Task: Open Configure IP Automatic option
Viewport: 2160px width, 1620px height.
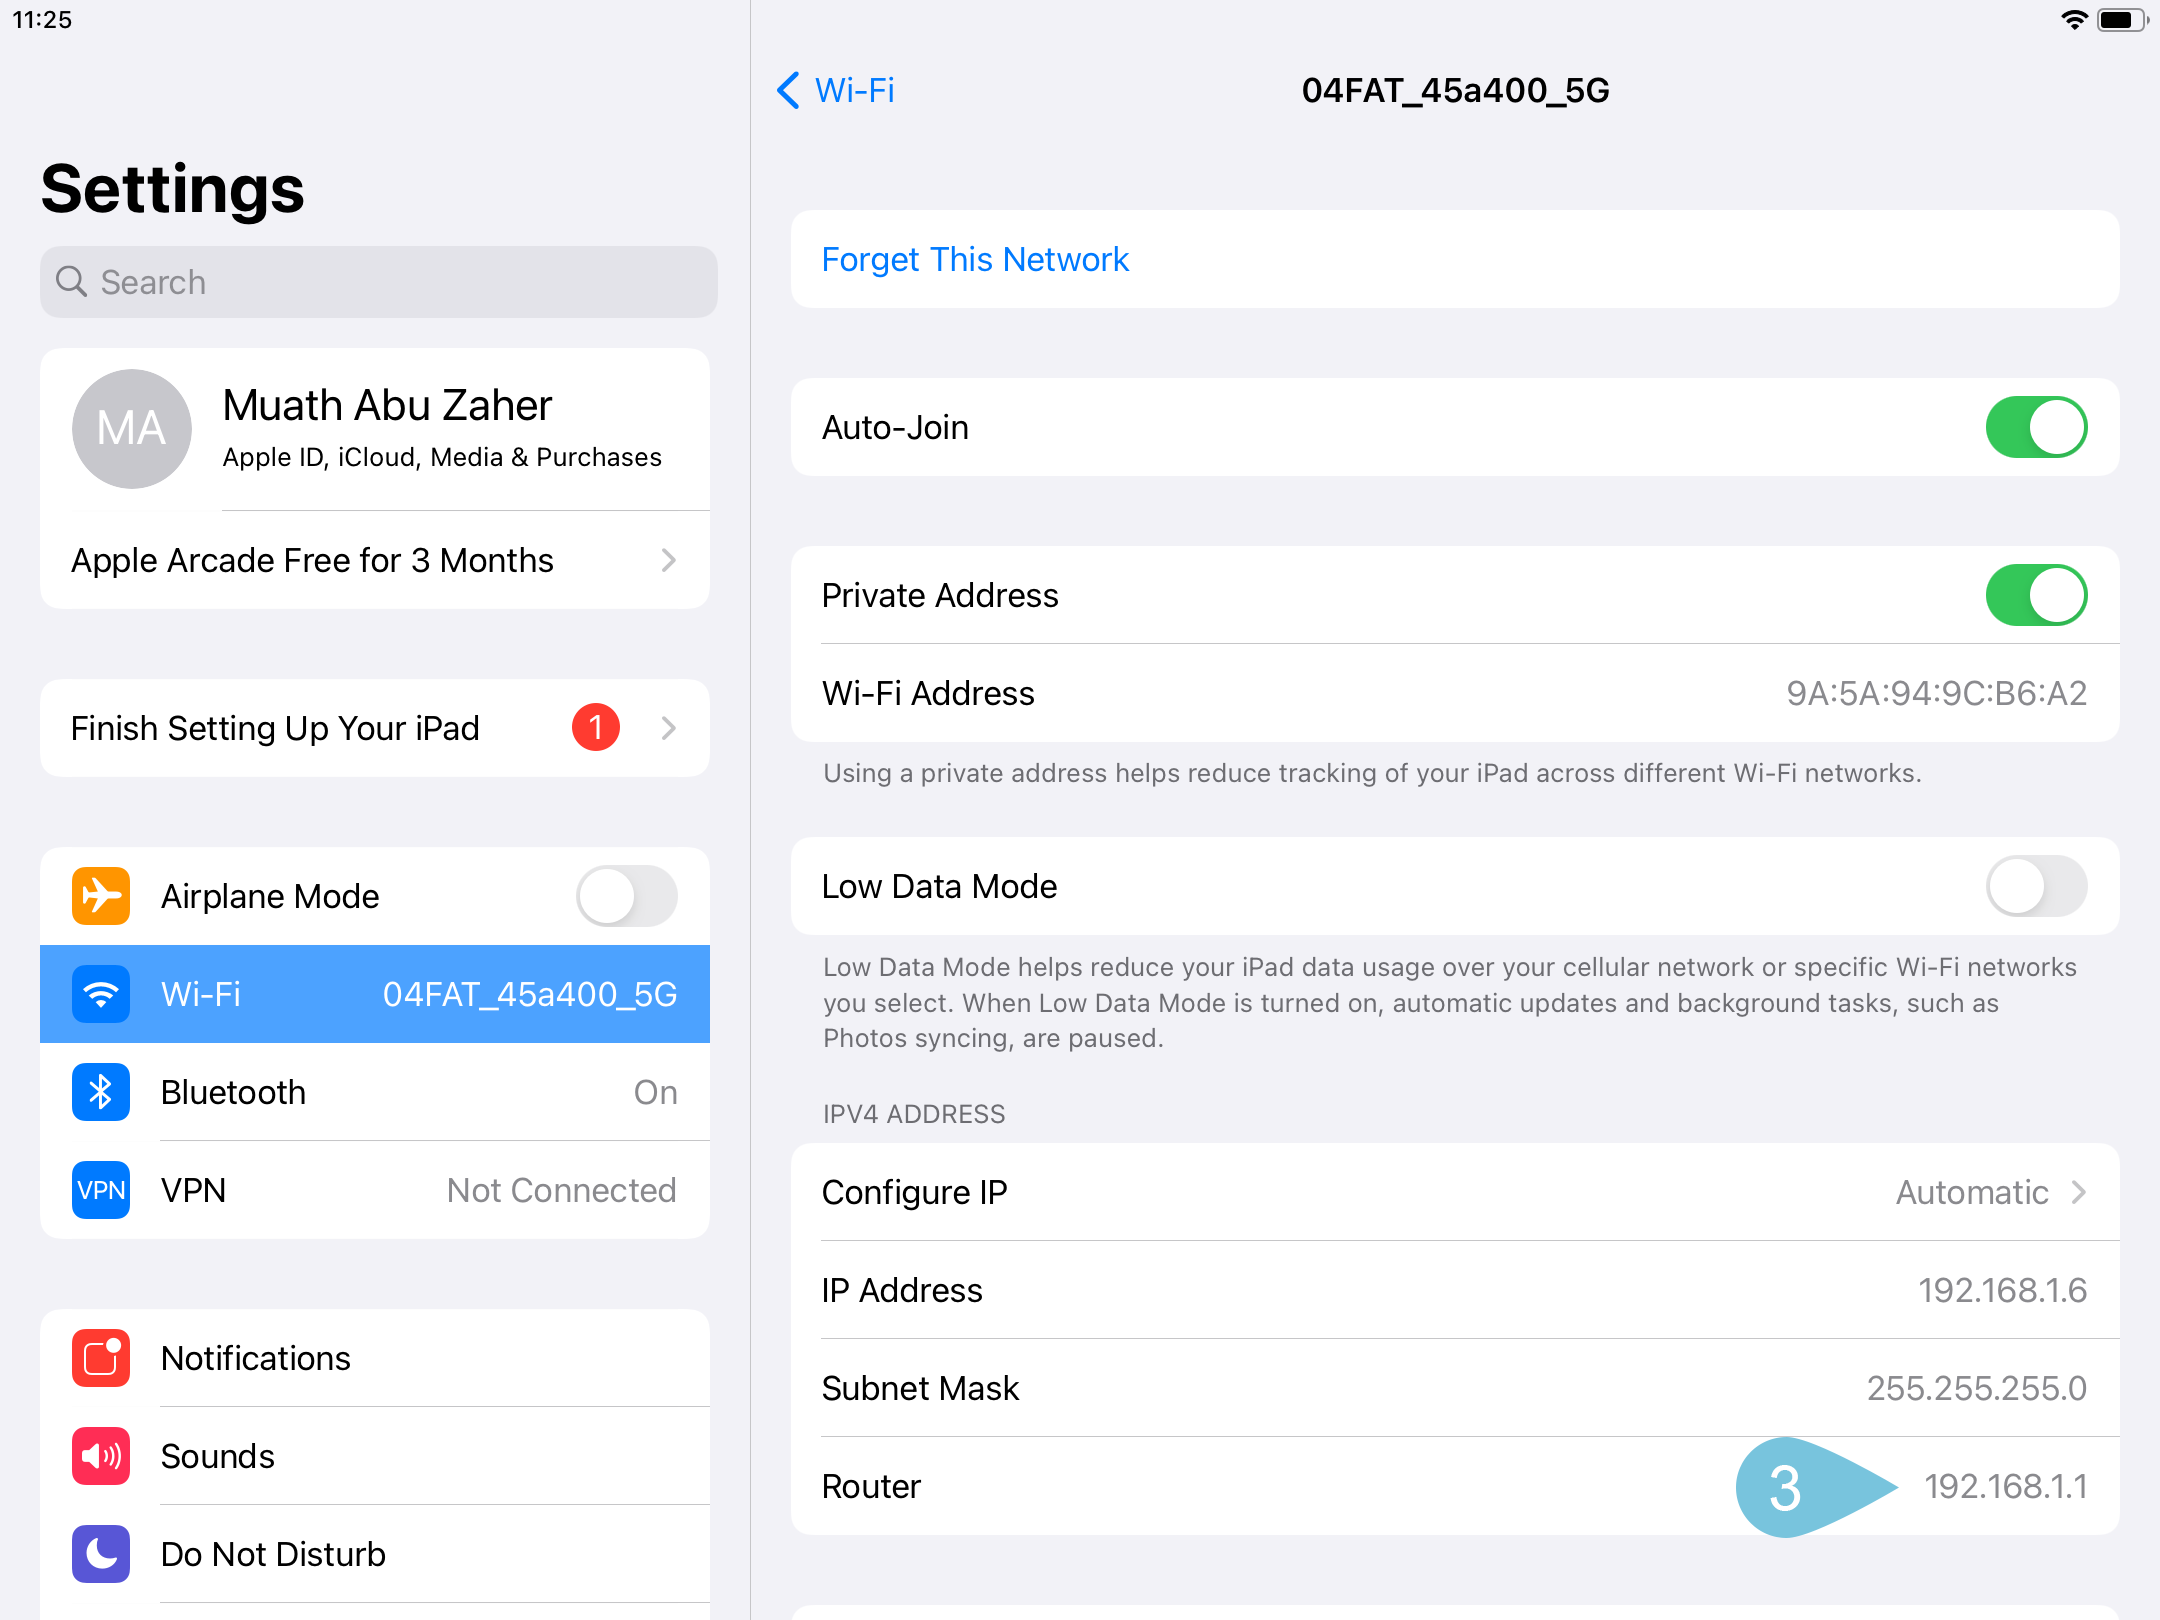Action: coord(1454,1192)
